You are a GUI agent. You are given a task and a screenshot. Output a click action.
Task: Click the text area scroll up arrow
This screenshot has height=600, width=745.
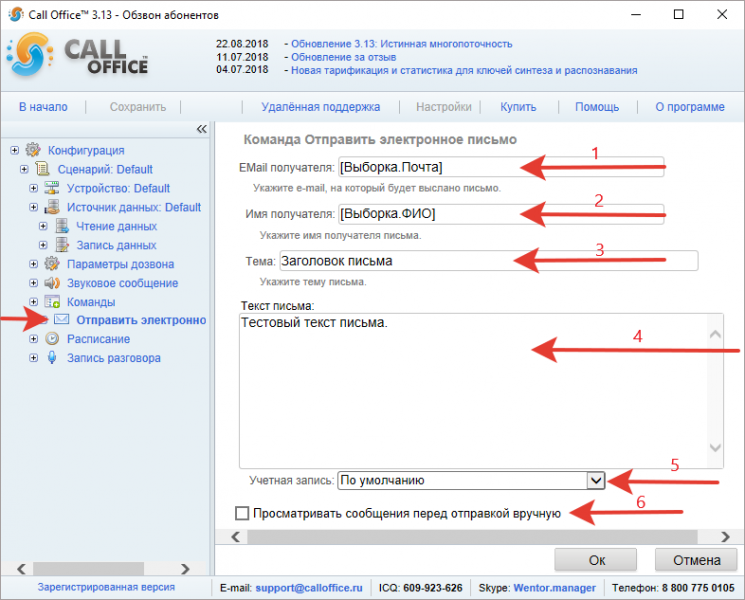(x=715, y=334)
